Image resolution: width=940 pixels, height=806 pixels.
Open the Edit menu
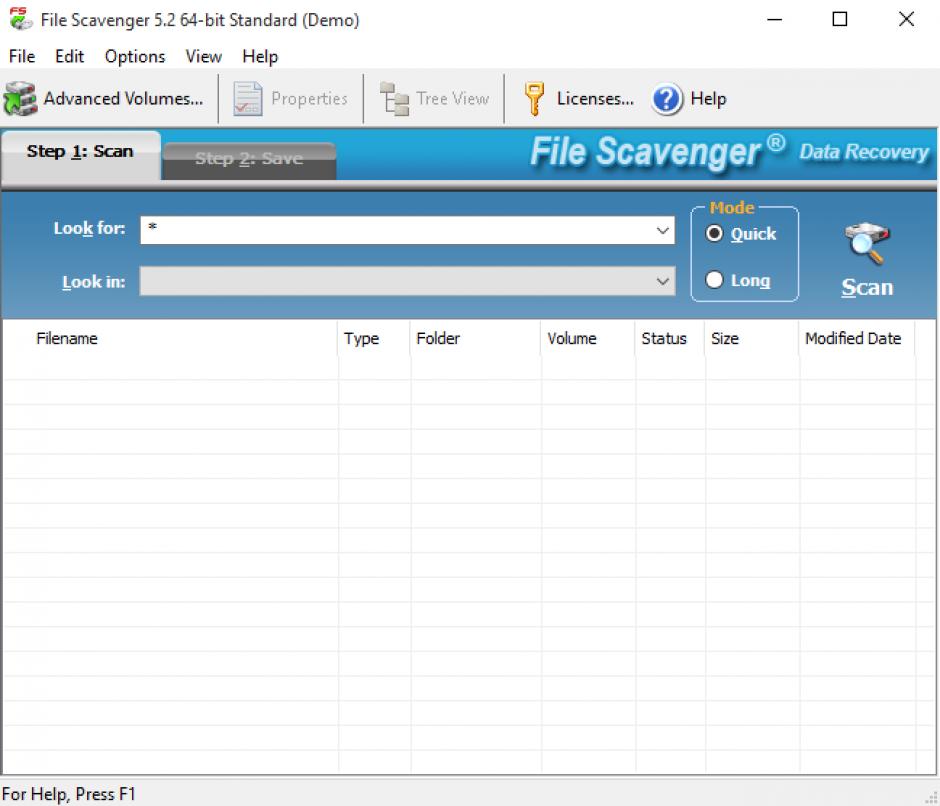coord(70,56)
